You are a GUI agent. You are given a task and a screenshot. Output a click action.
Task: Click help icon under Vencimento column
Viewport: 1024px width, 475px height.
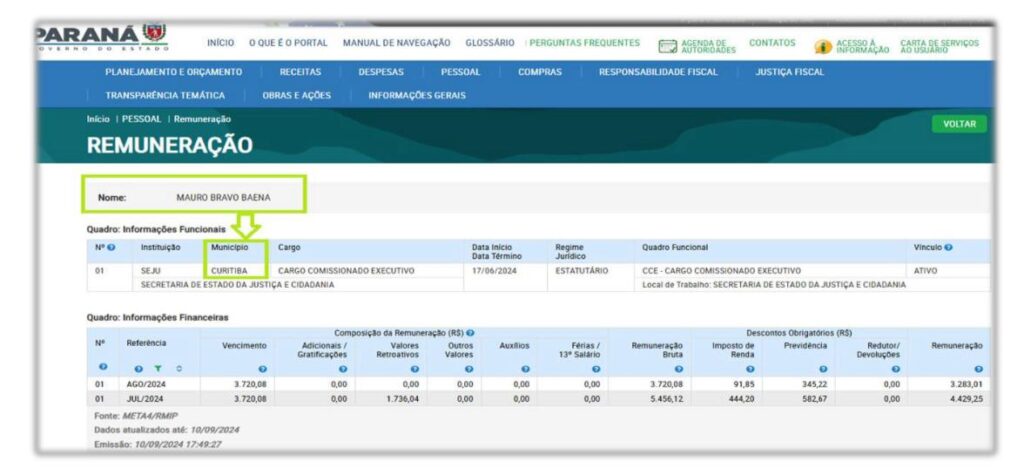[263, 369]
